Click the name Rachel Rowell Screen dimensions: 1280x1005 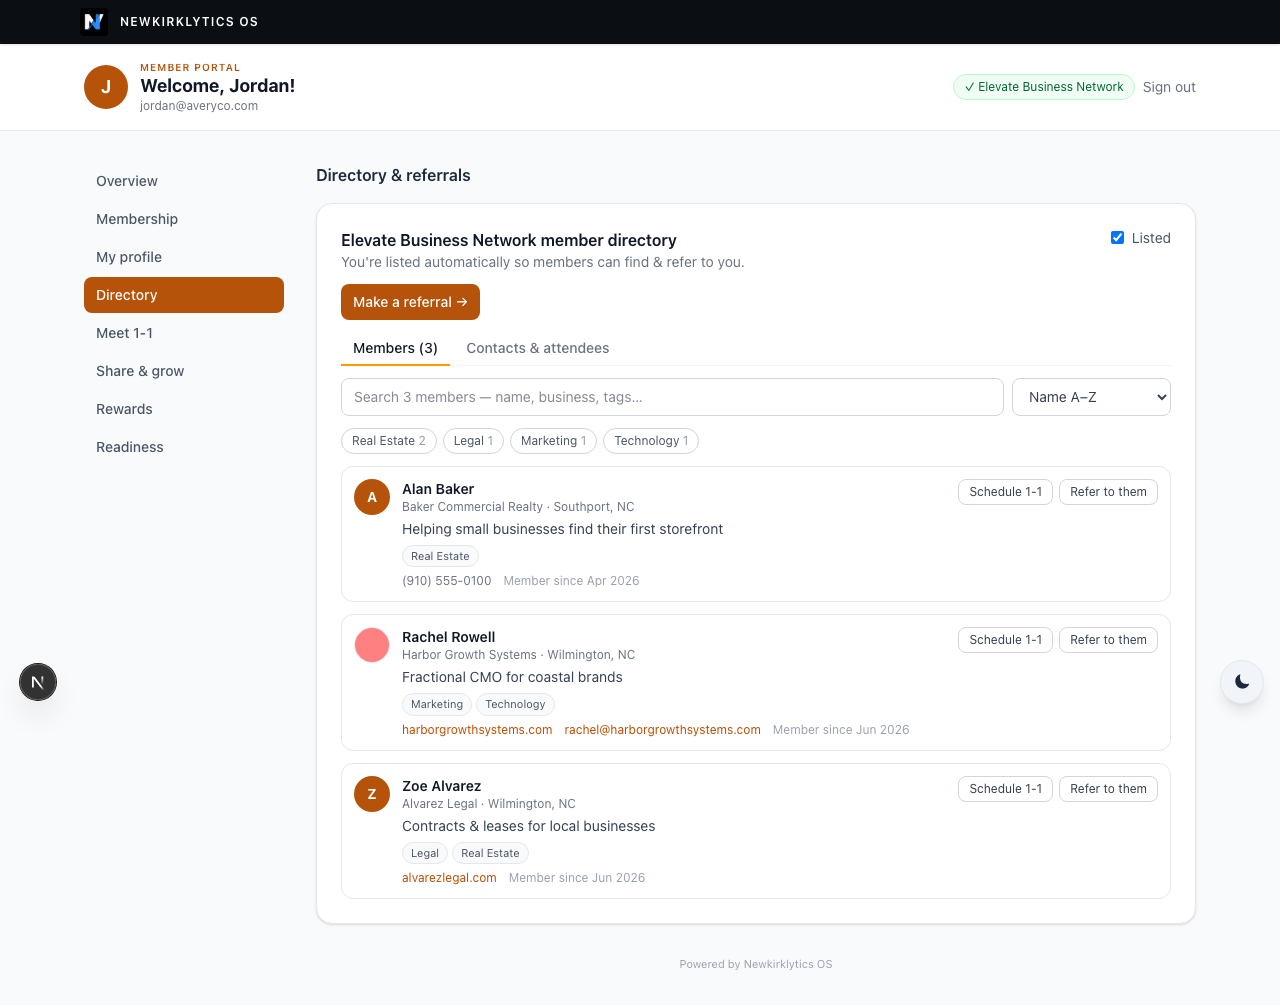(449, 637)
